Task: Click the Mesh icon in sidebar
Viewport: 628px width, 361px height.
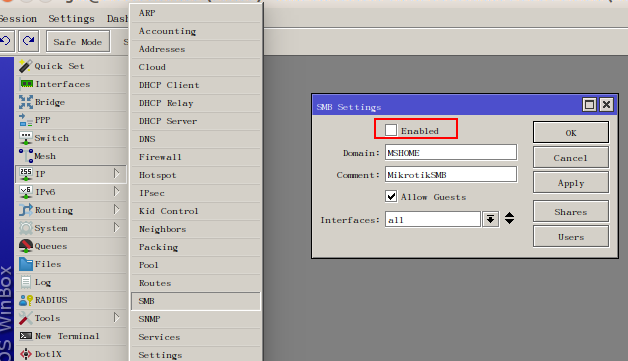Action: click(26, 156)
